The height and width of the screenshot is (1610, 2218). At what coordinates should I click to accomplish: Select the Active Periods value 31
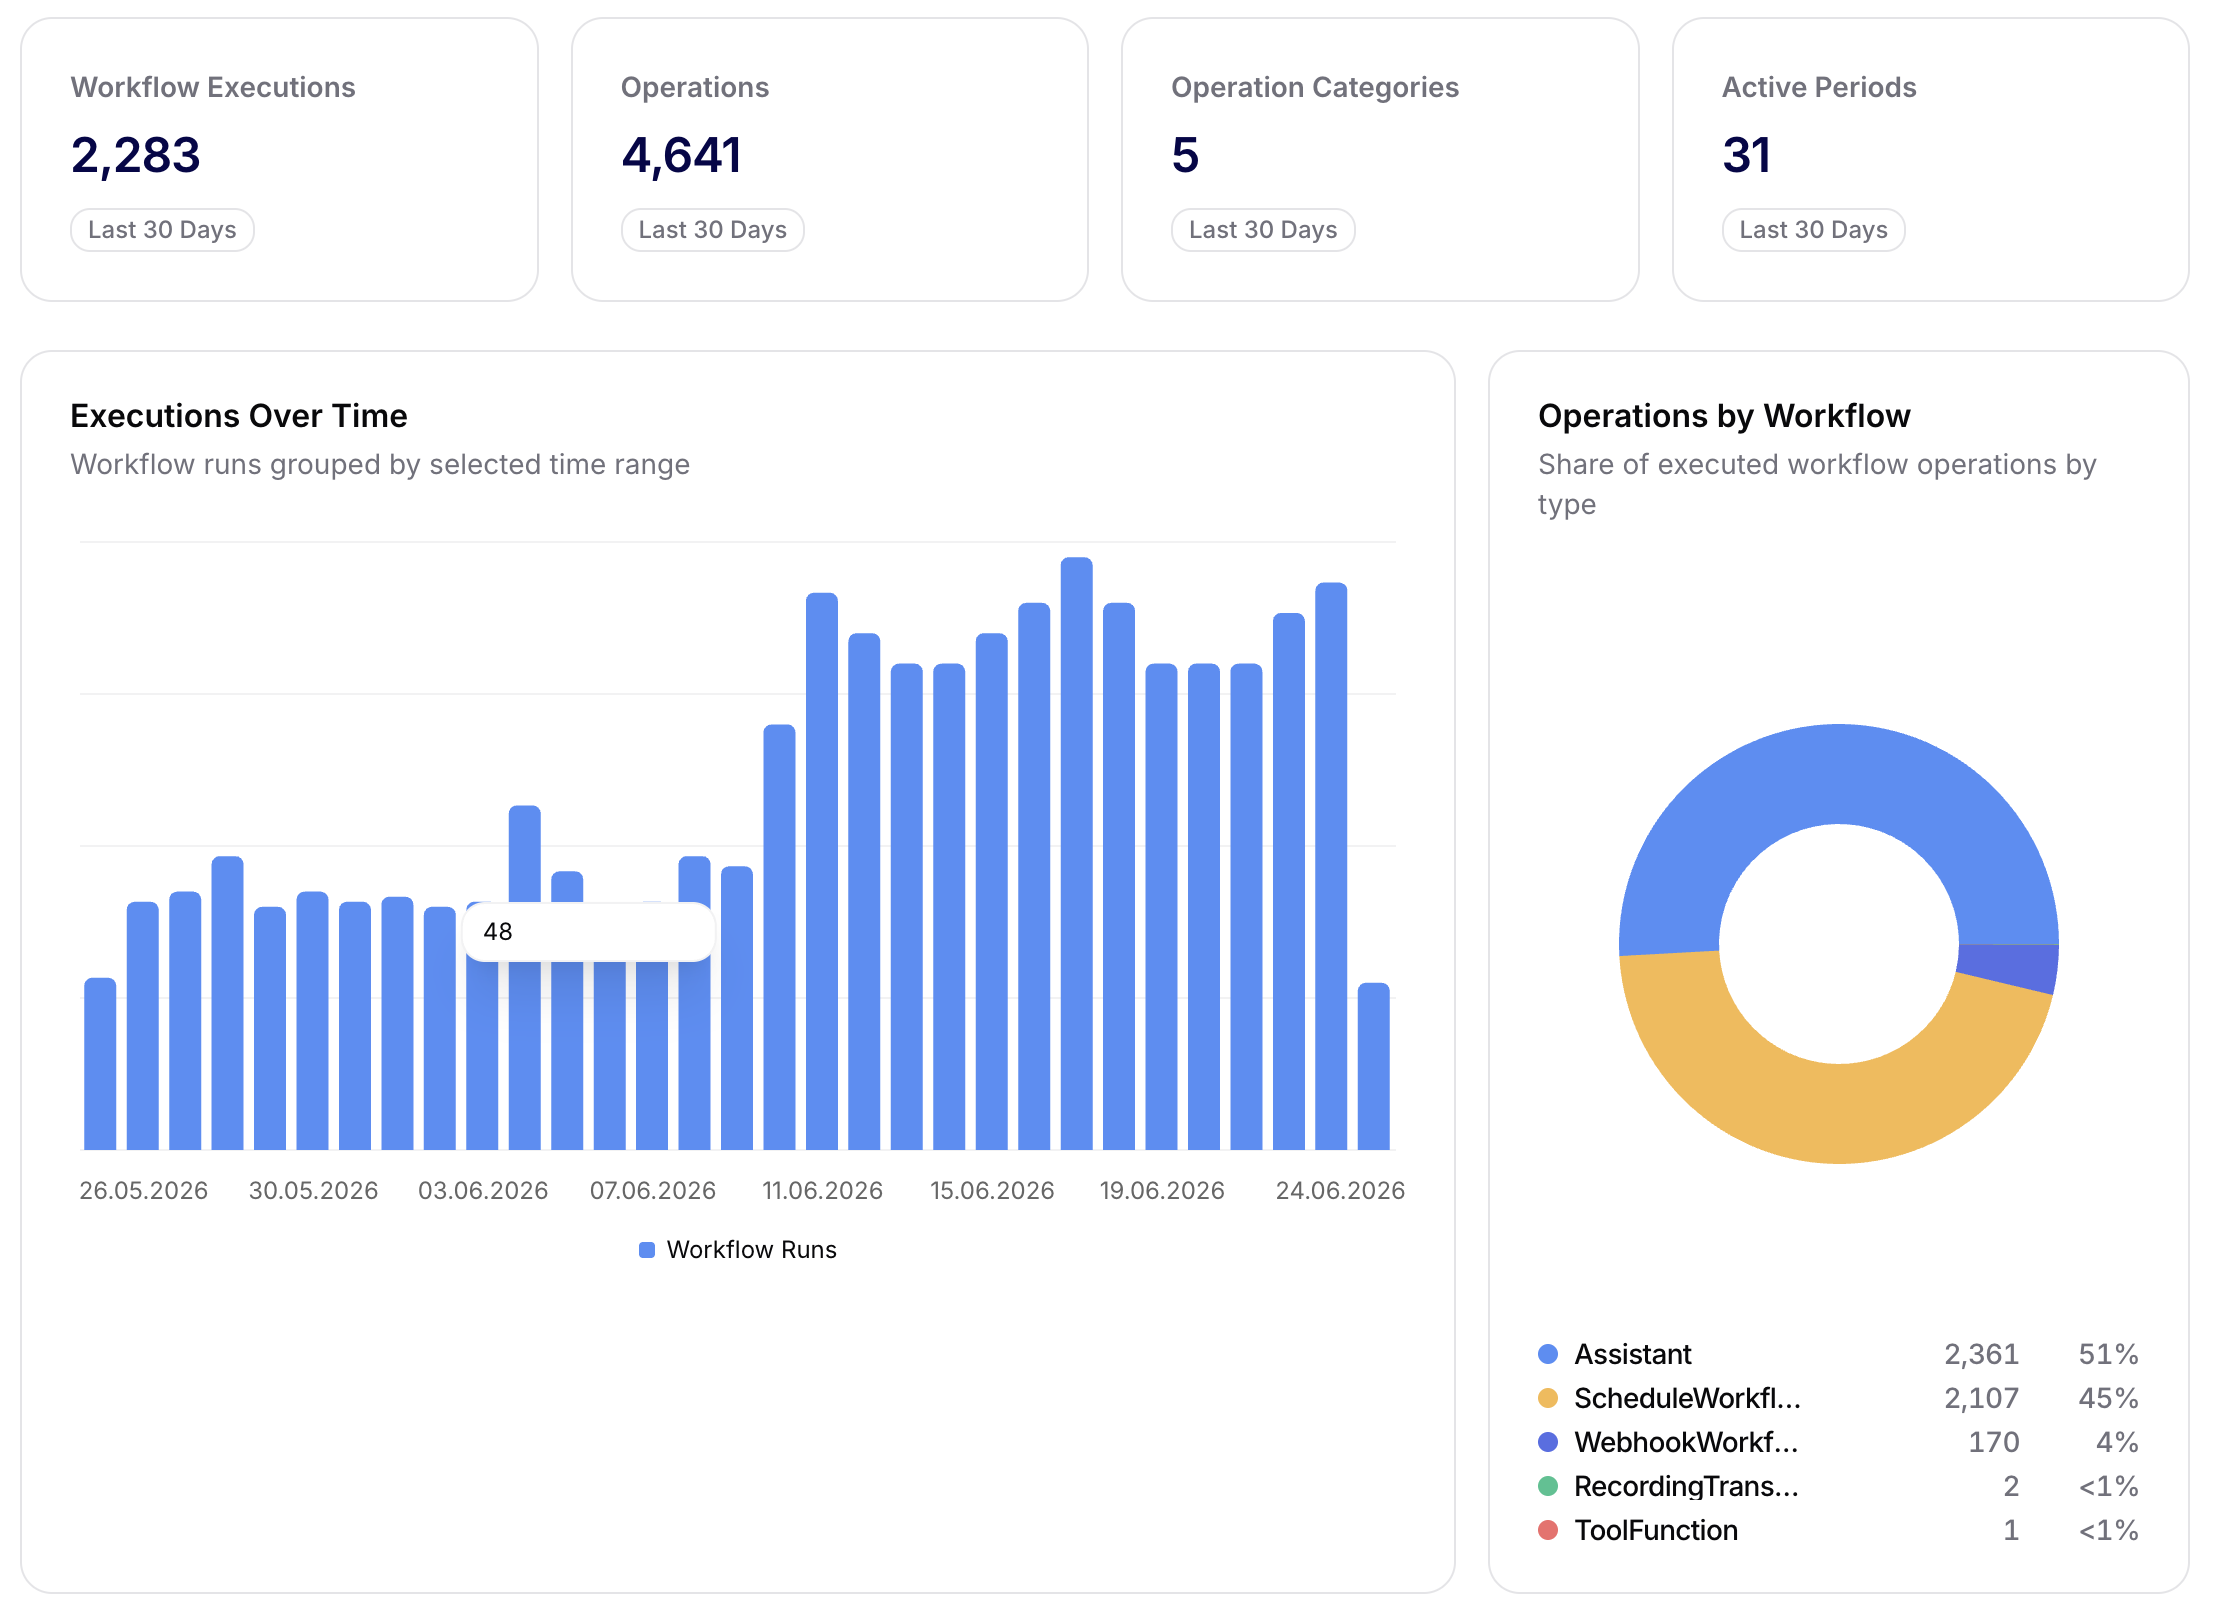click(x=1746, y=156)
